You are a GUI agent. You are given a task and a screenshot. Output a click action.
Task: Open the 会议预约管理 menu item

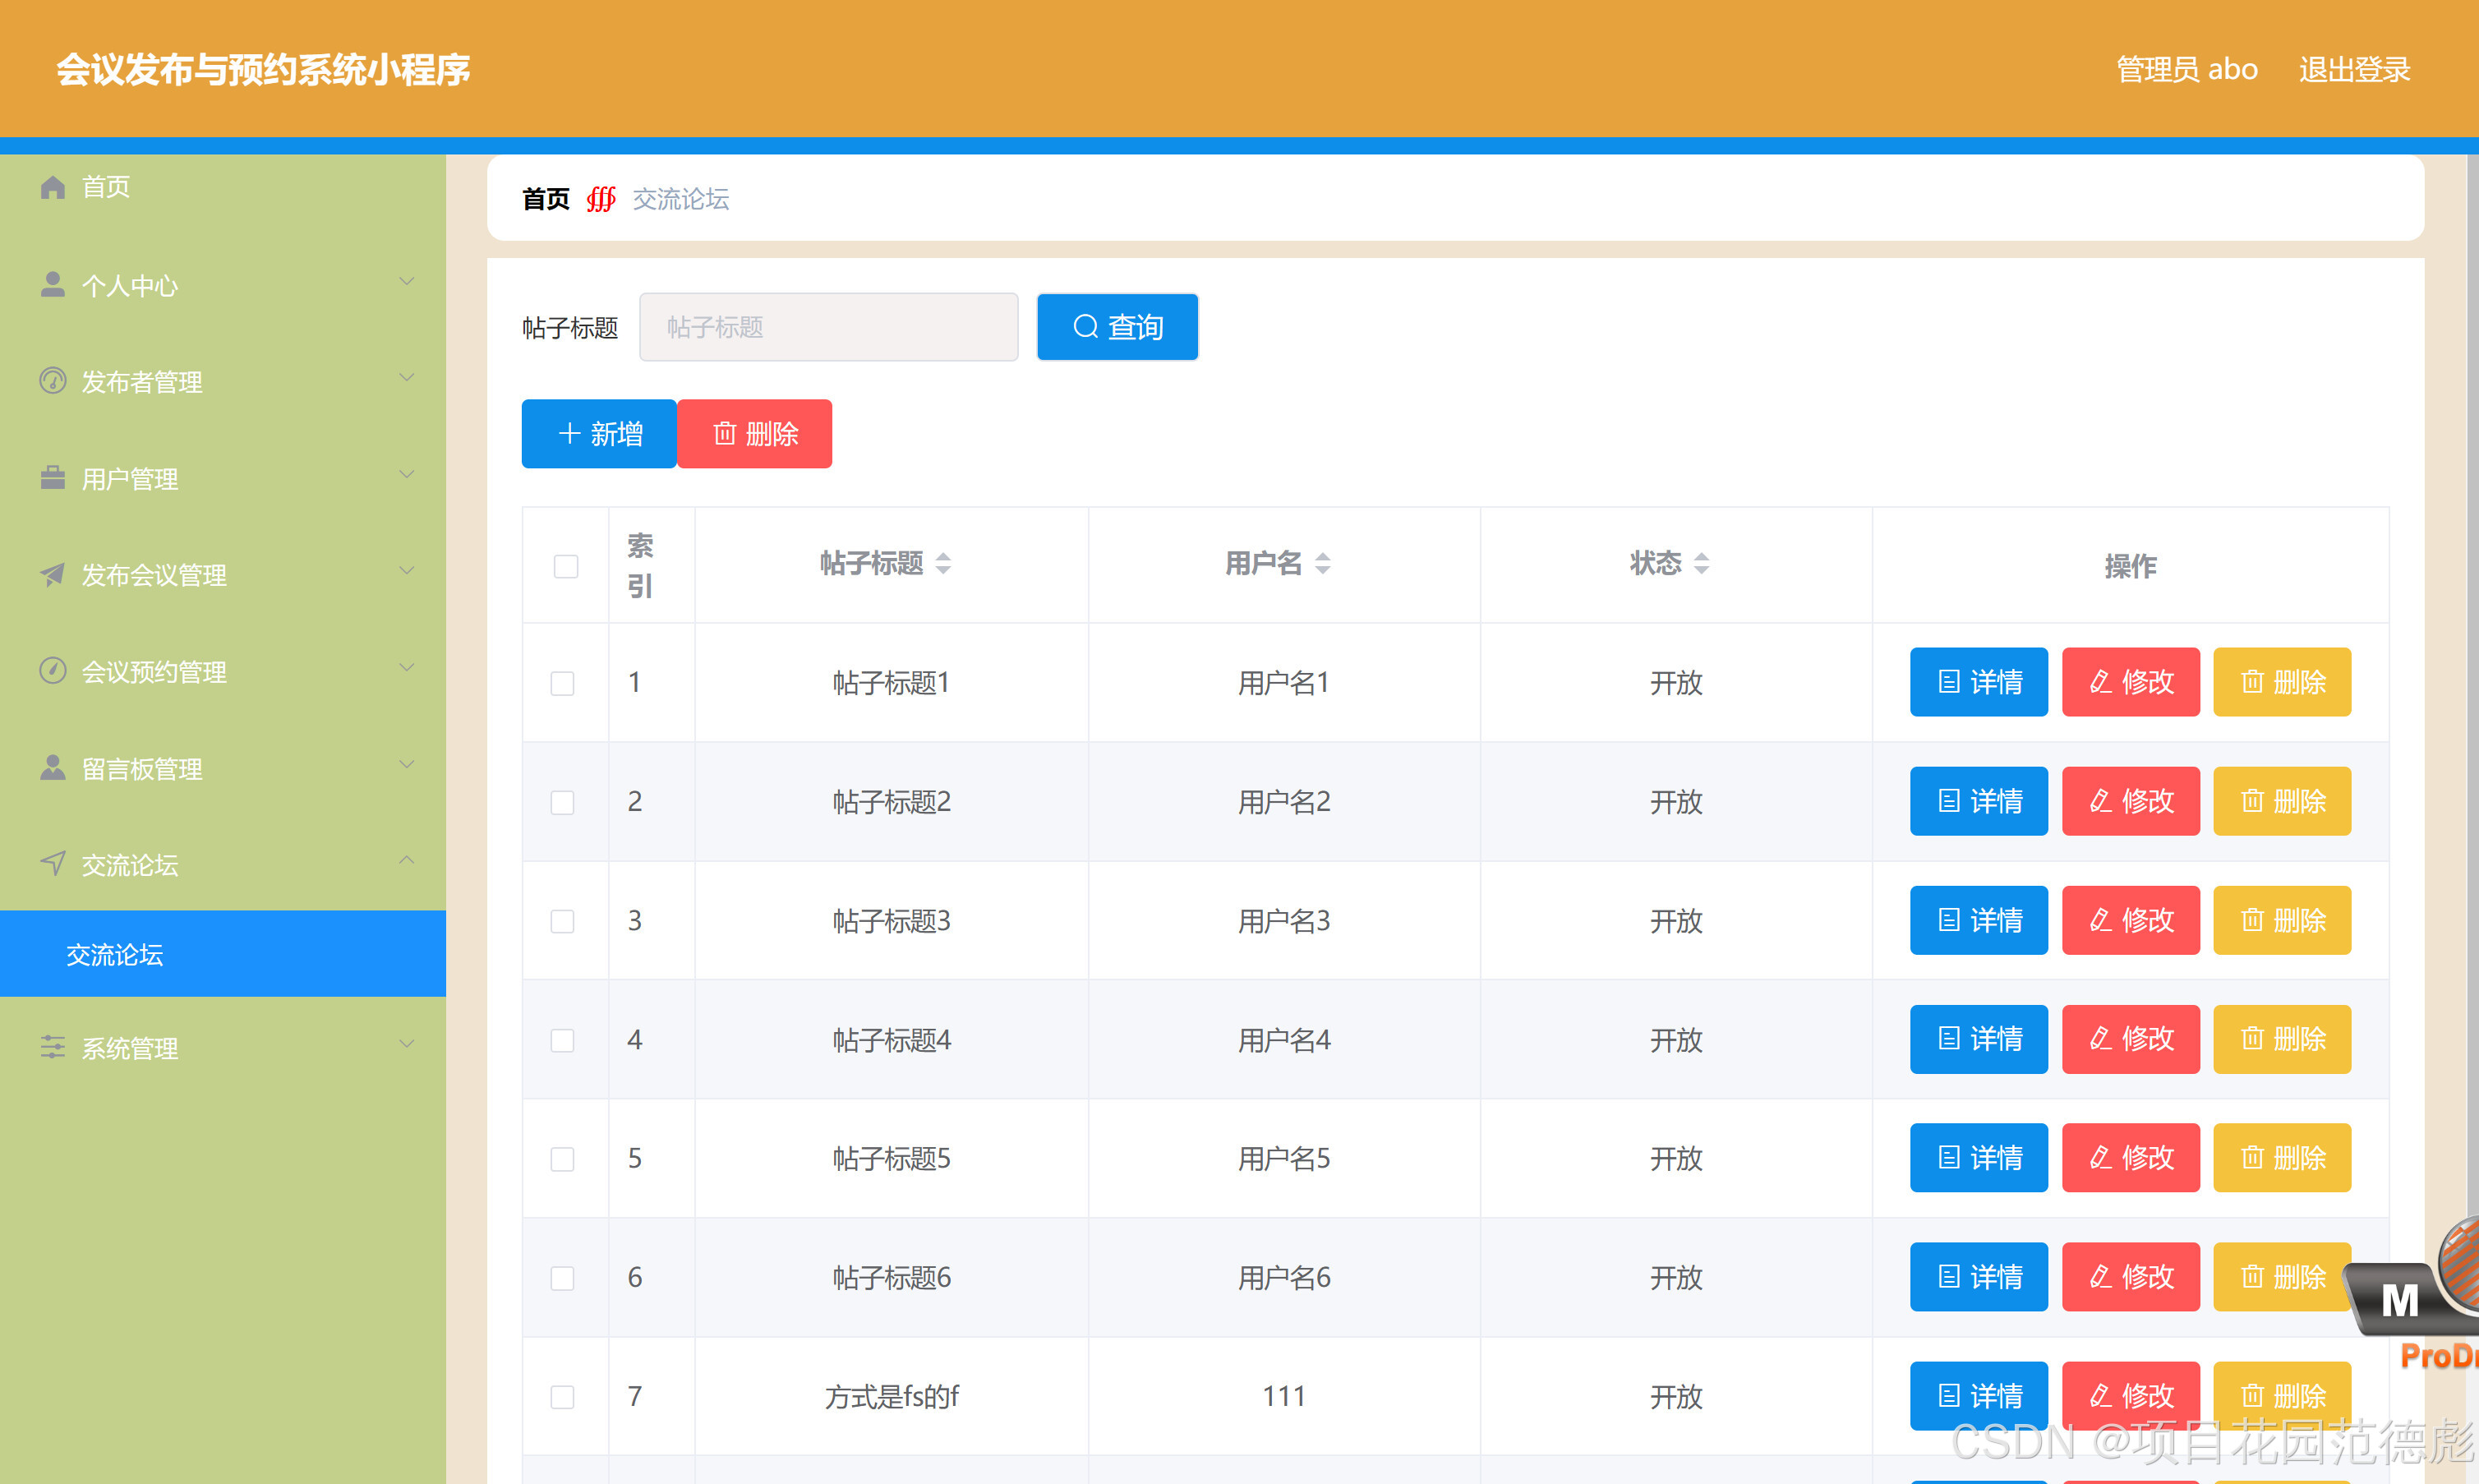[x=154, y=671]
